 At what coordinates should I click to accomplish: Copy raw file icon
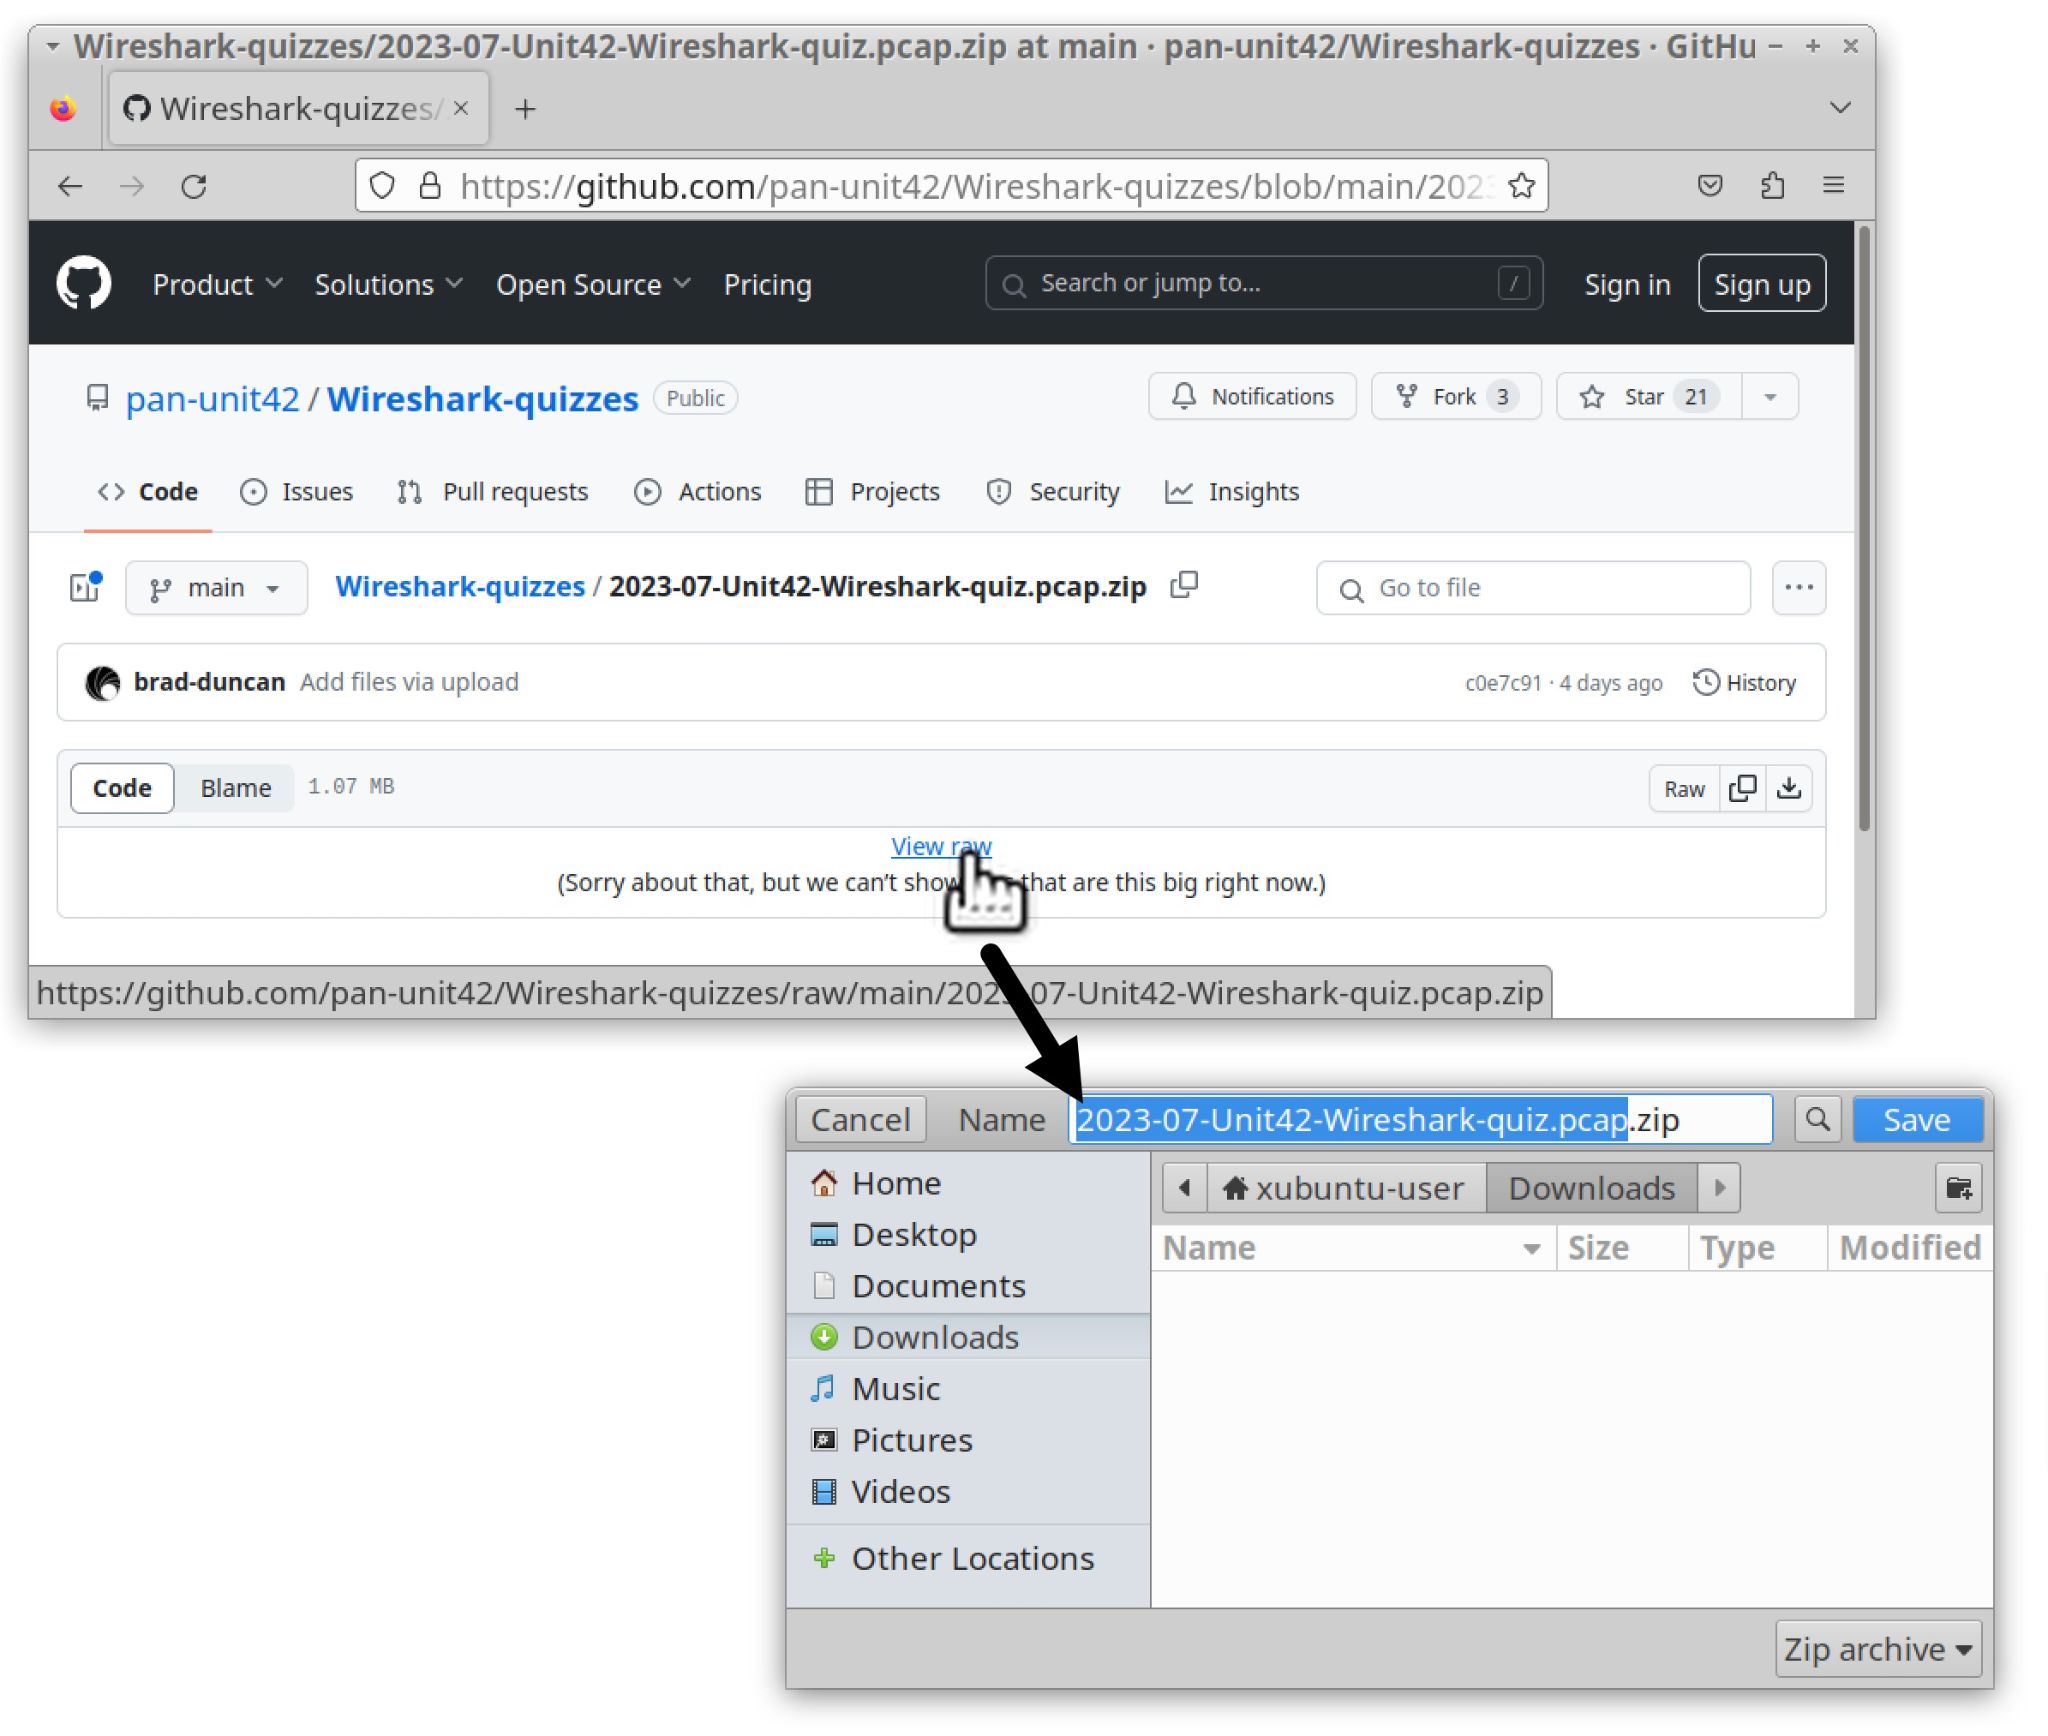click(1742, 789)
